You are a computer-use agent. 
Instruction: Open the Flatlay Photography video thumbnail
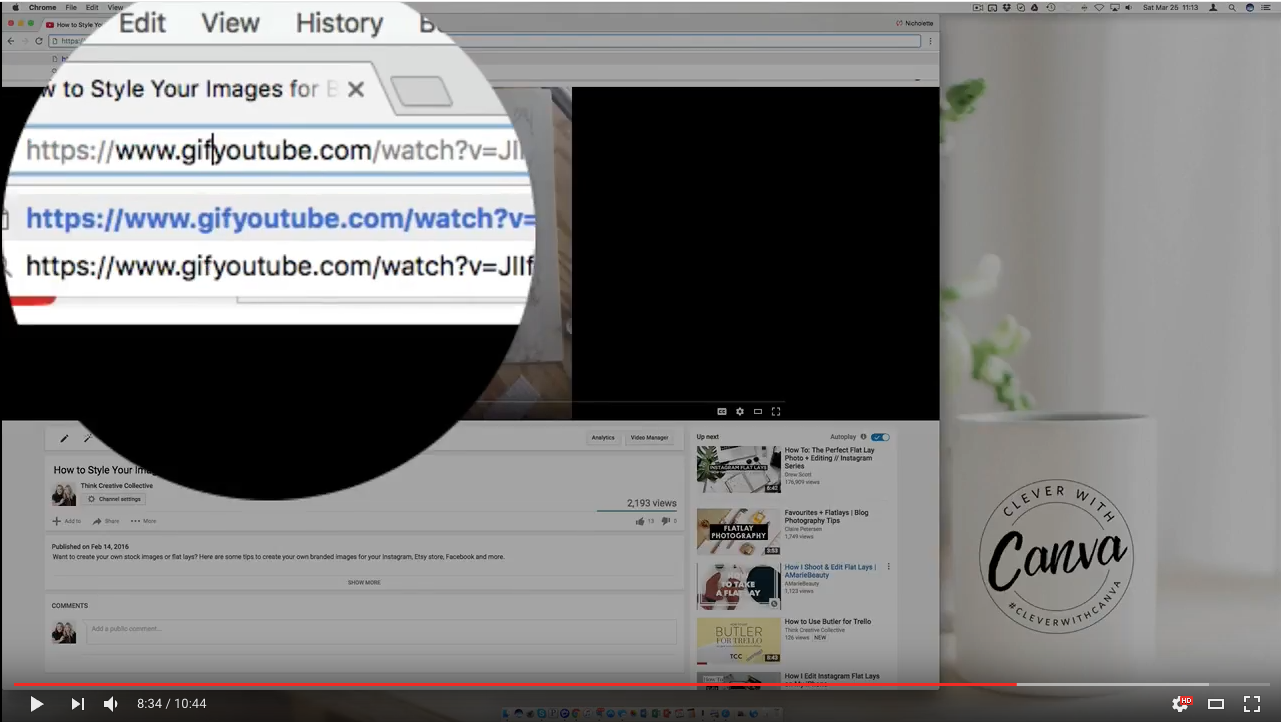pyautogui.click(x=739, y=532)
